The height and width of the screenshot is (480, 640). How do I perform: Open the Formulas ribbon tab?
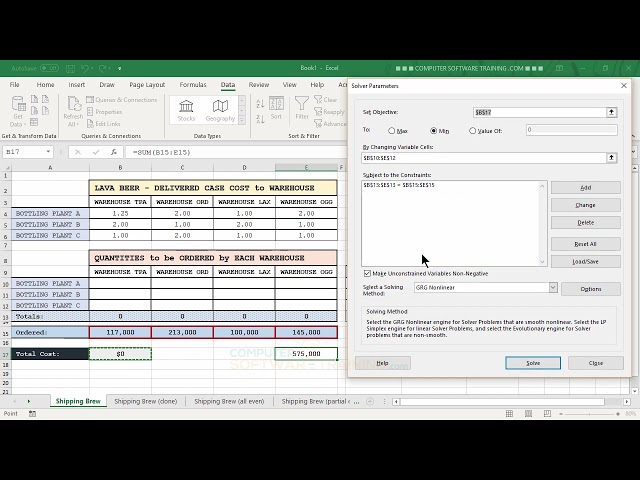click(193, 84)
